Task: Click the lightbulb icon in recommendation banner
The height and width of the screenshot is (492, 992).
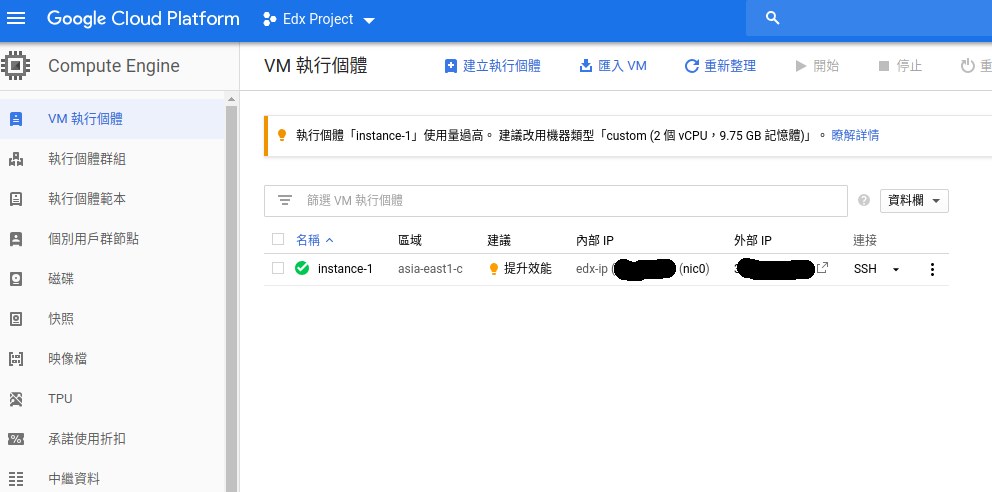Action: click(x=282, y=135)
